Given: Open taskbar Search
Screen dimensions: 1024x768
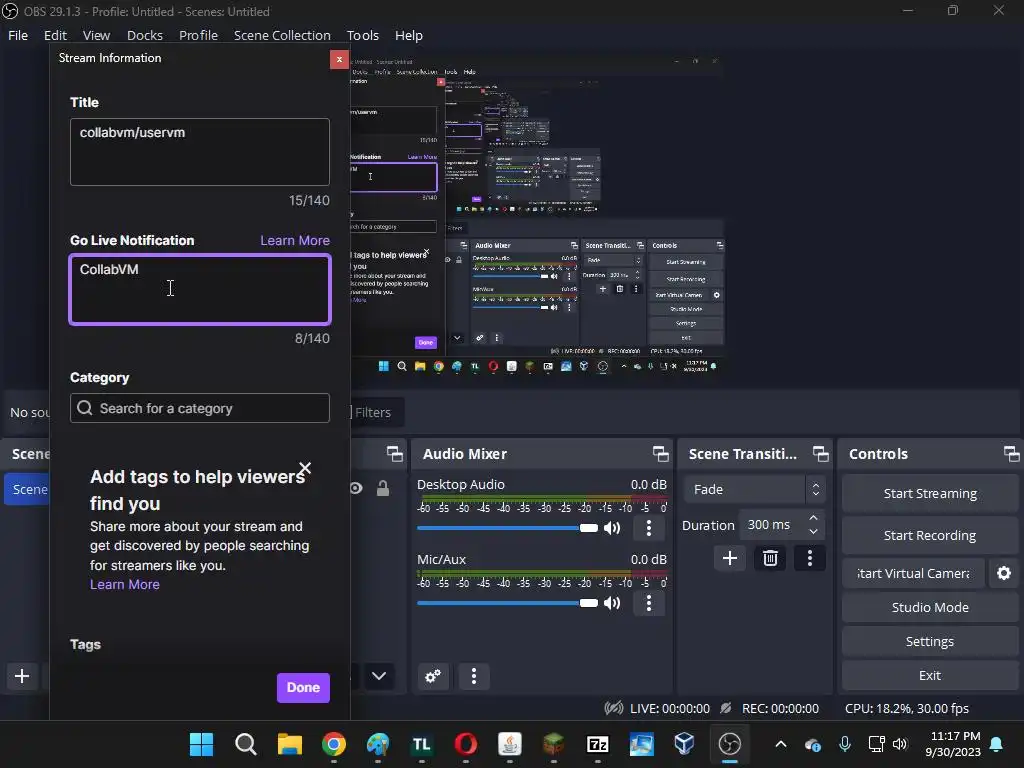Looking at the screenshot, I should click(x=246, y=744).
